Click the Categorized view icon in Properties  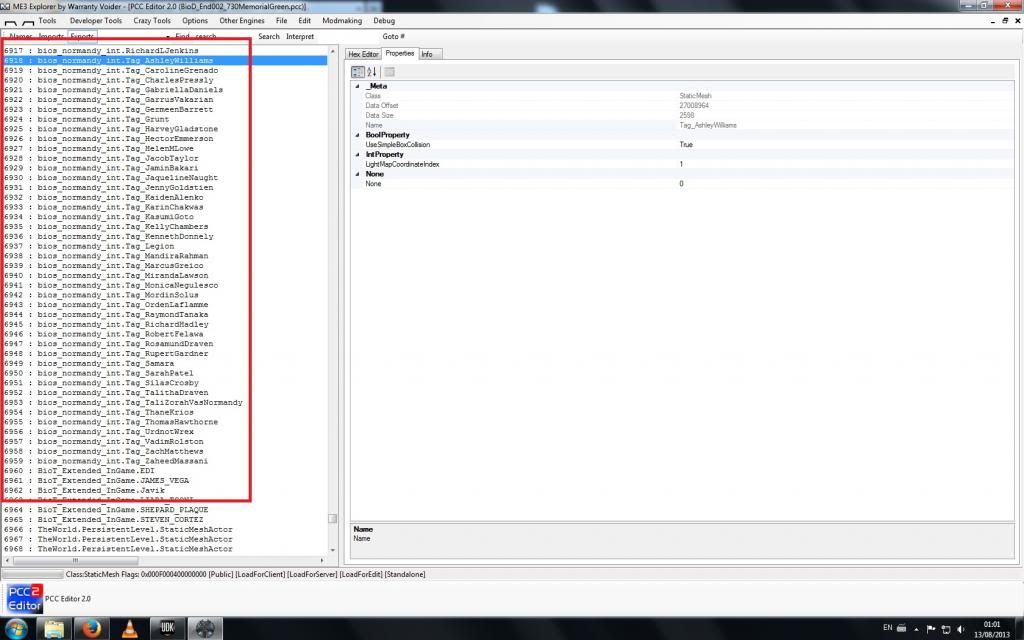tap(358, 71)
